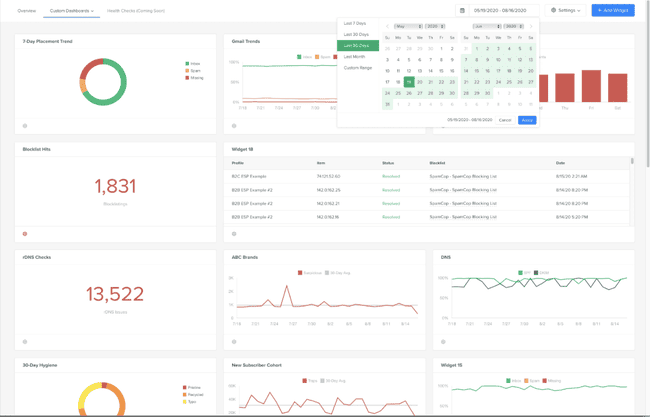650x417 pixels.
Task: Choose Custom Range preset option
Action: coord(358,68)
